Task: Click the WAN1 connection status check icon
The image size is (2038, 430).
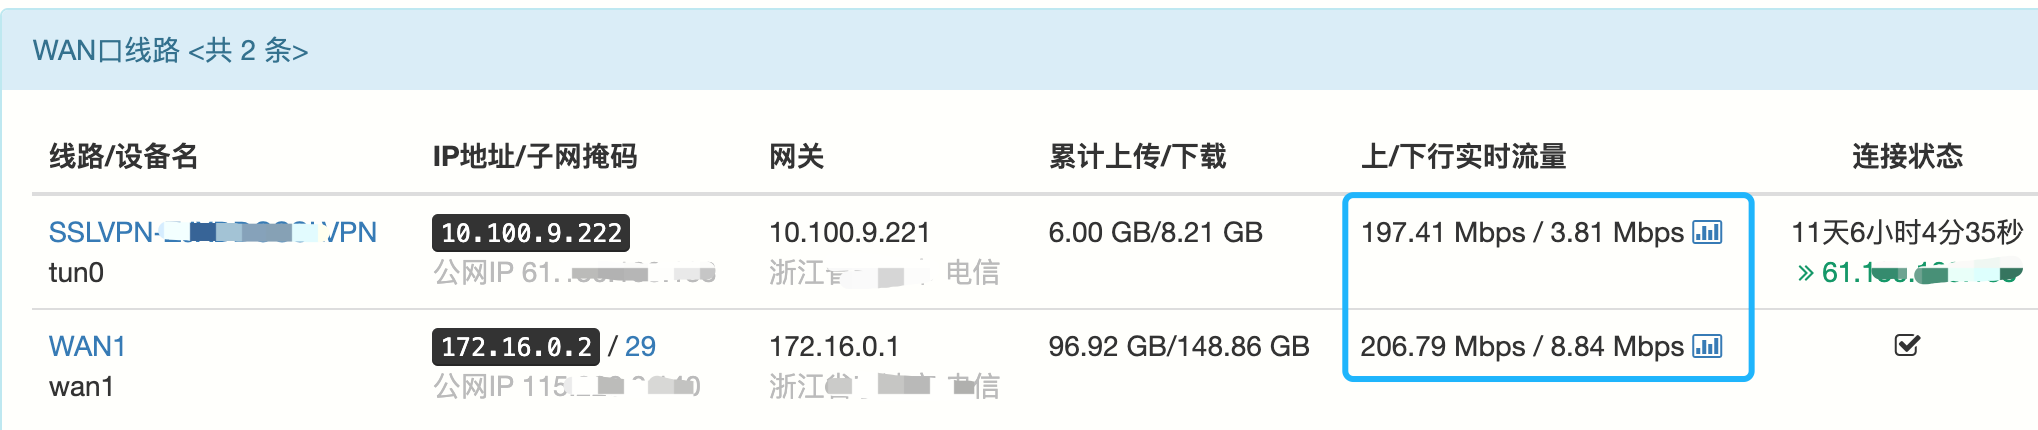Action: pos(1907,346)
